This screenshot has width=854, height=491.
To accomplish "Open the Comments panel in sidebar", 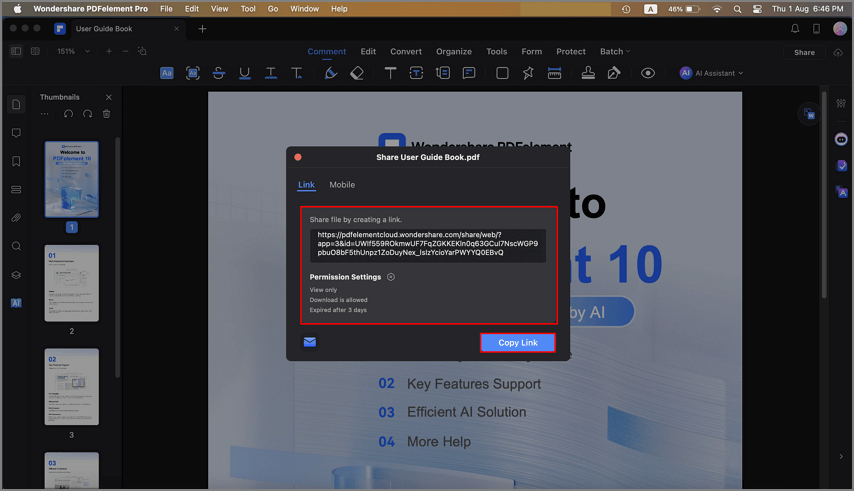I will (16, 133).
